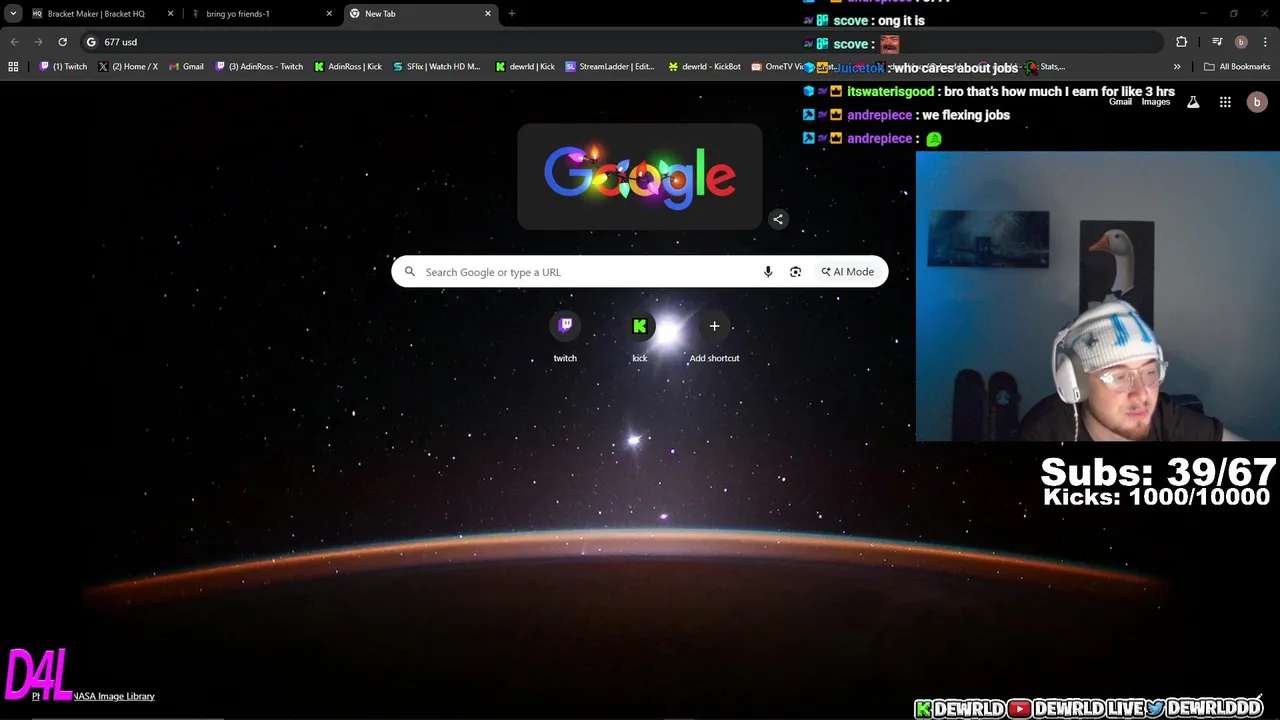
Task: Open the twitch shortcut tile
Action: tap(565, 338)
